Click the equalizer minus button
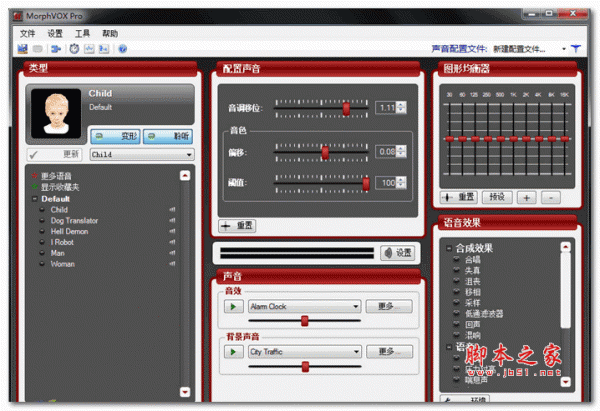 click(551, 198)
